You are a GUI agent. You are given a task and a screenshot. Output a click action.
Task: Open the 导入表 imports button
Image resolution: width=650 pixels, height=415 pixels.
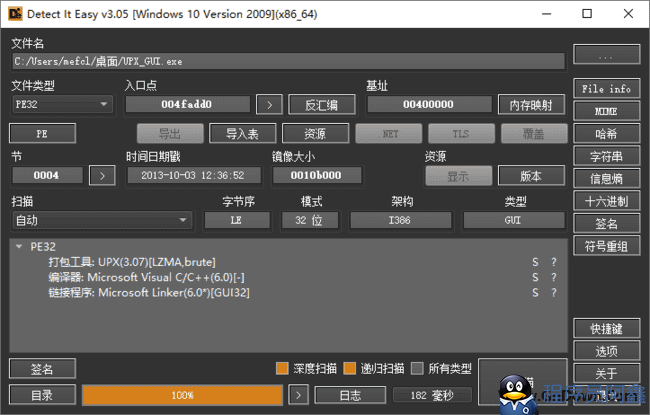(x=243, y=133)
